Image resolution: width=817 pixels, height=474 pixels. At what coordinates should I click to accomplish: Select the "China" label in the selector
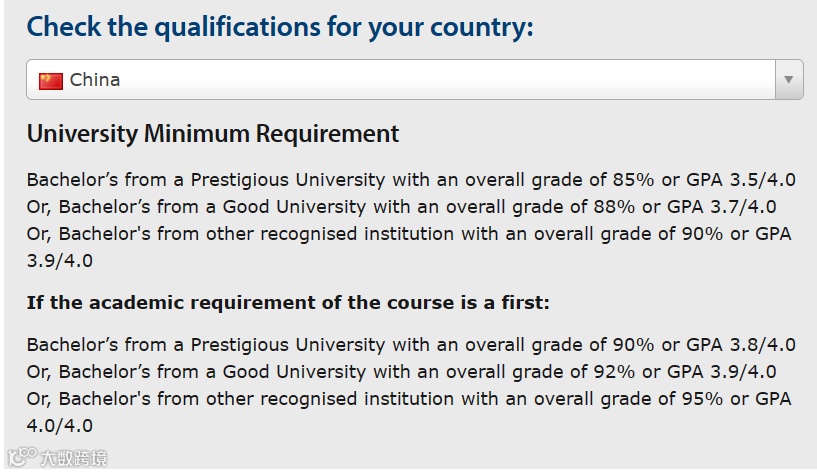click(95, 80)
